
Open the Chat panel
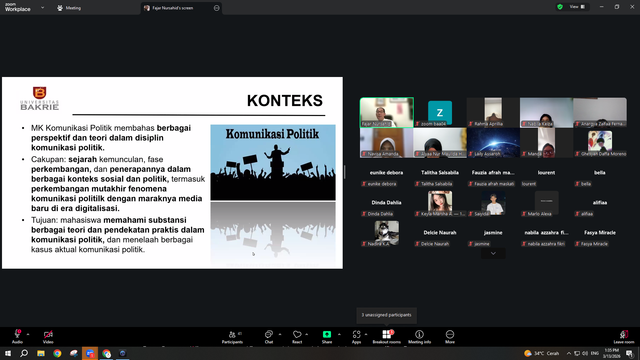[x=269, y=337]
